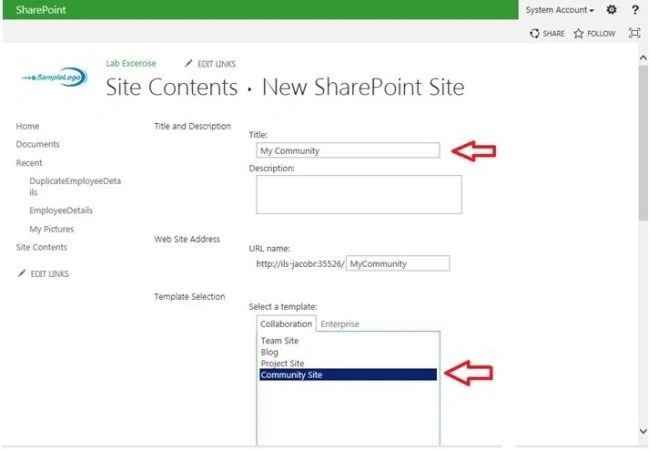Click the scrollbar down arrow

point(643,431)
